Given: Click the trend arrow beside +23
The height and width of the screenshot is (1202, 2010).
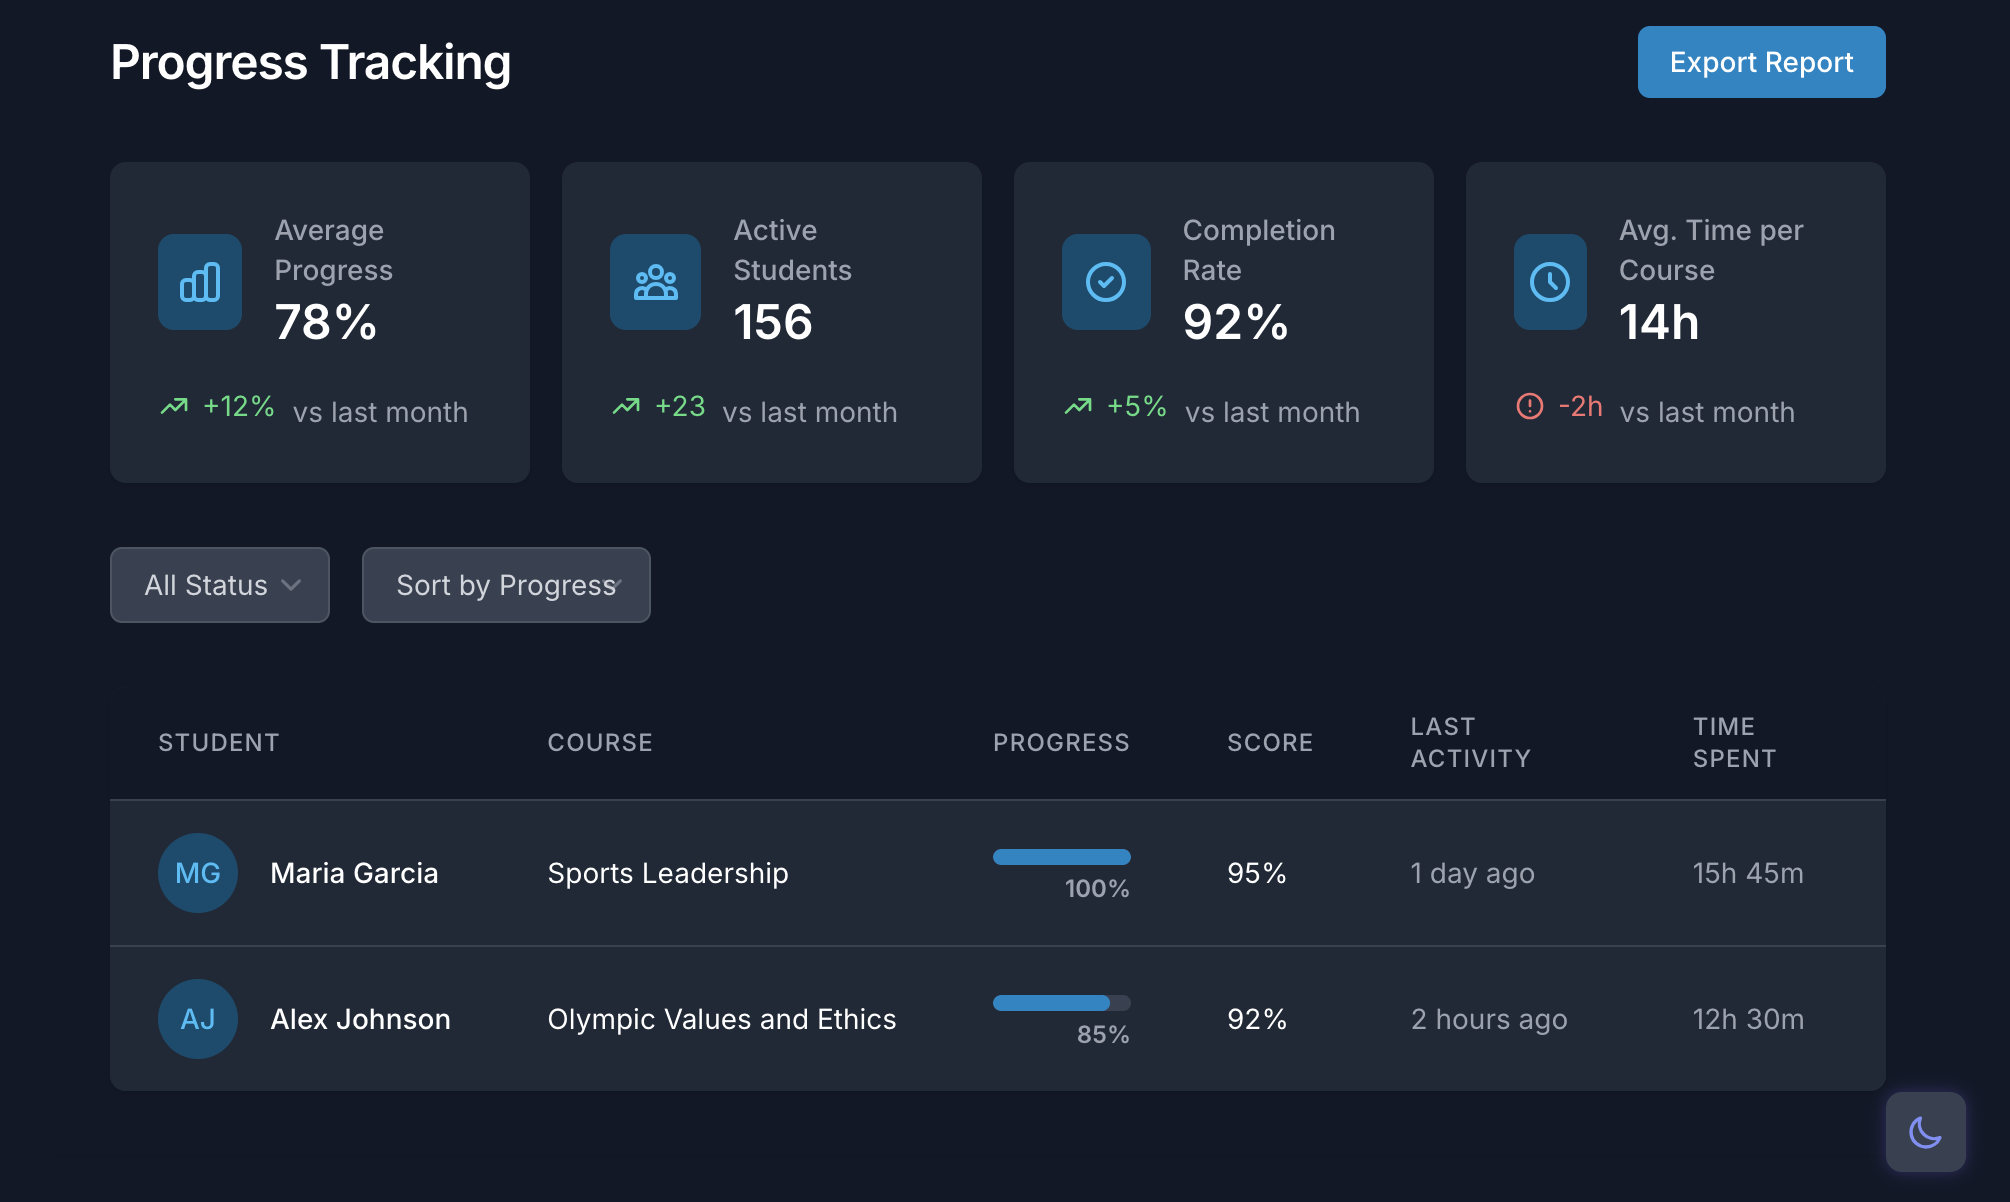Looking at the screenshot, I should [x=626, y=406].
